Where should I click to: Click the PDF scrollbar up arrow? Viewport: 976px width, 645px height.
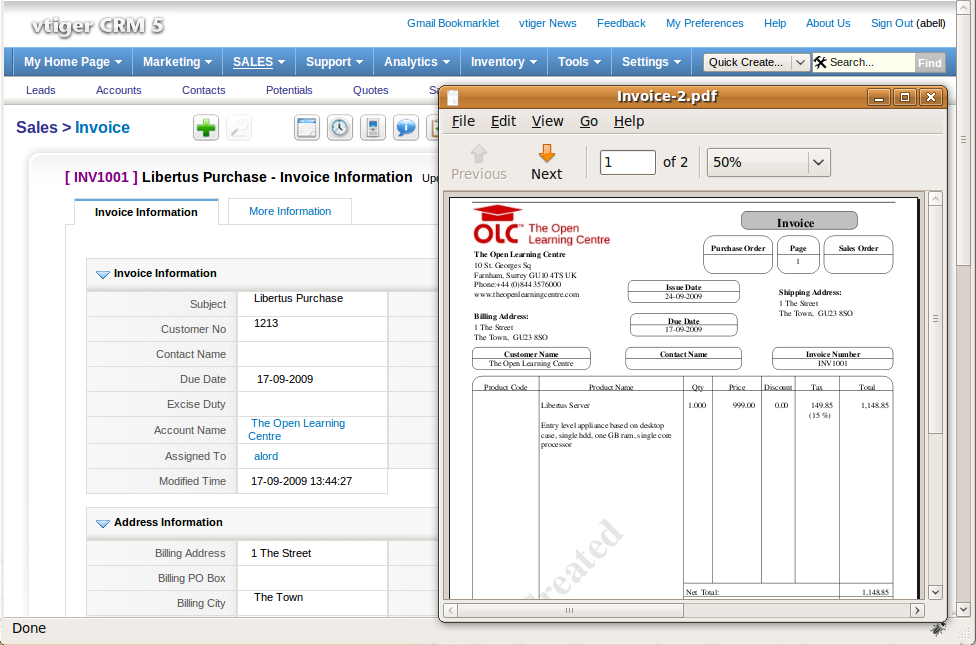click(x=935, y=199)
